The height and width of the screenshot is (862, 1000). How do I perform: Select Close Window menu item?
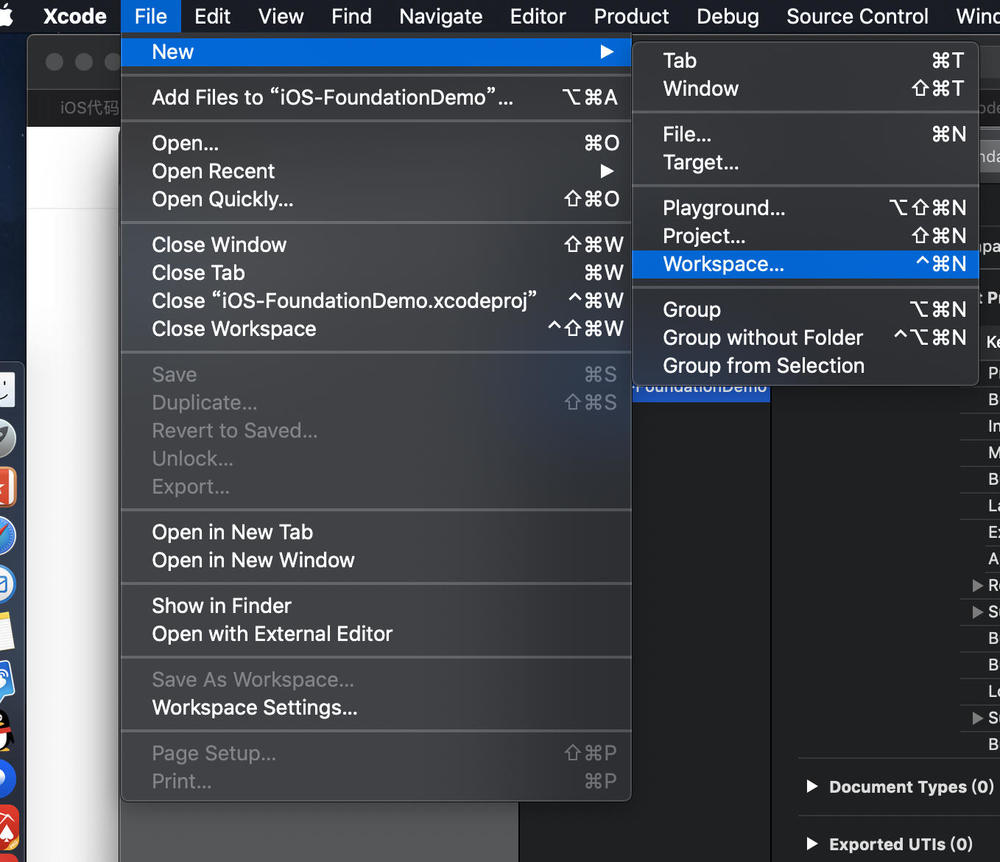[x=376, y=244]
